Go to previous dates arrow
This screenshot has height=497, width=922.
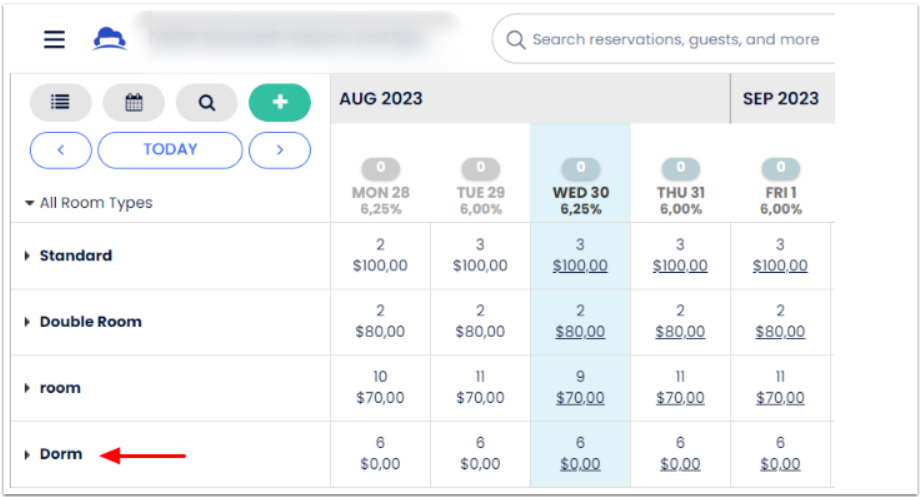[61, 150]
